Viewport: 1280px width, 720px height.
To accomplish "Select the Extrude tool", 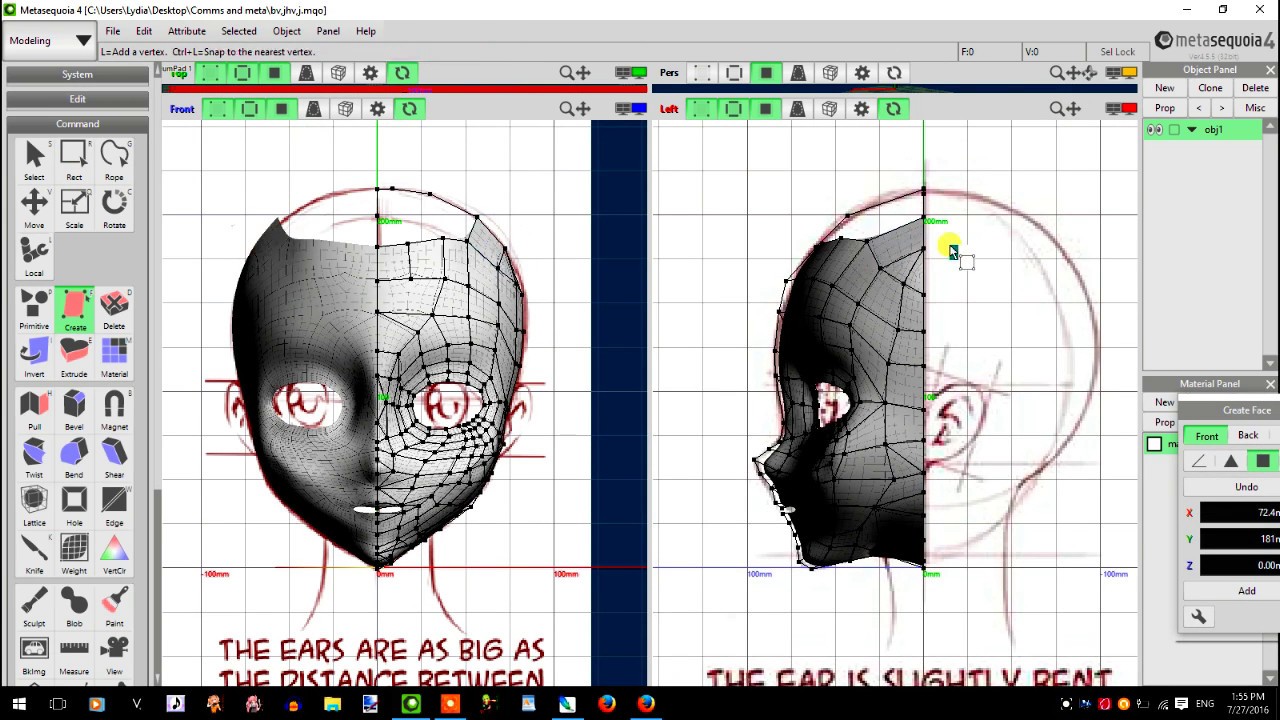I will (74, 357).
